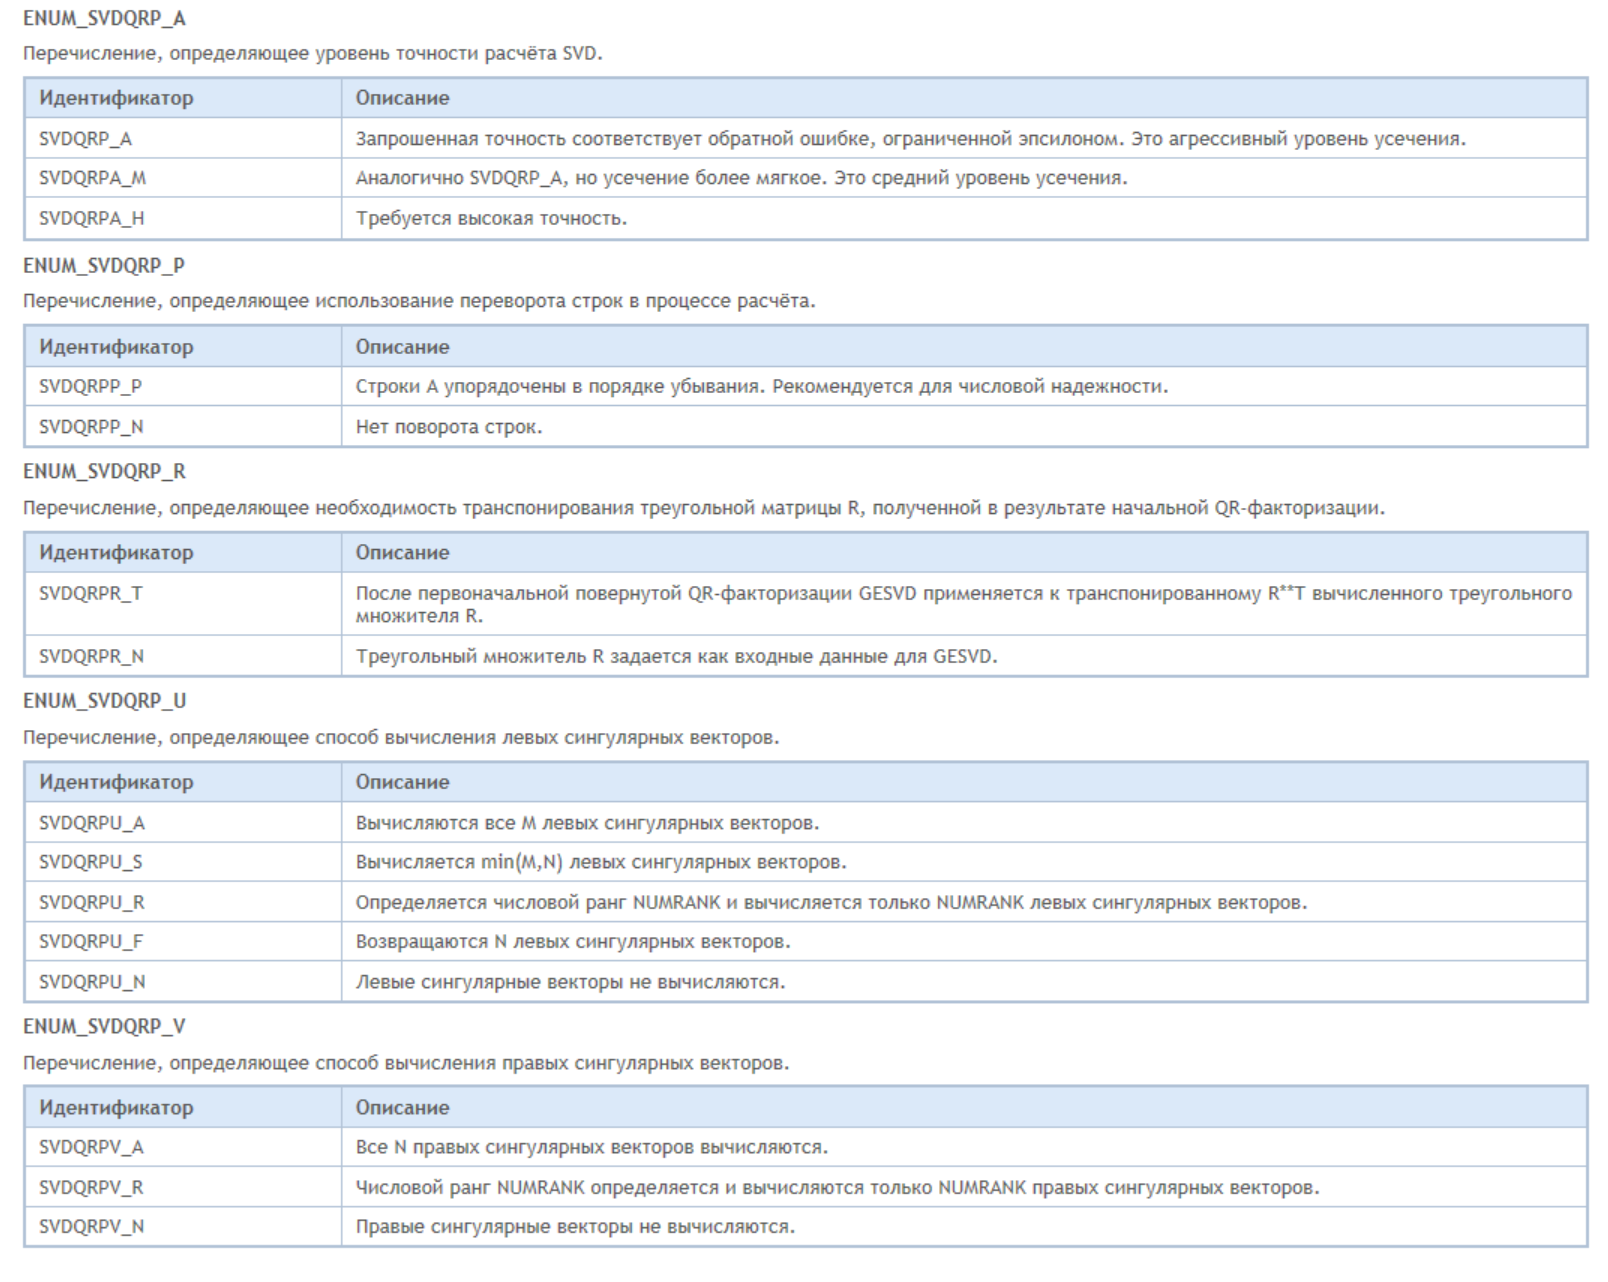Click description starting 'Запрошенная точность соответствует'
The image size is (1608, 1282).
tap(911, 138)
